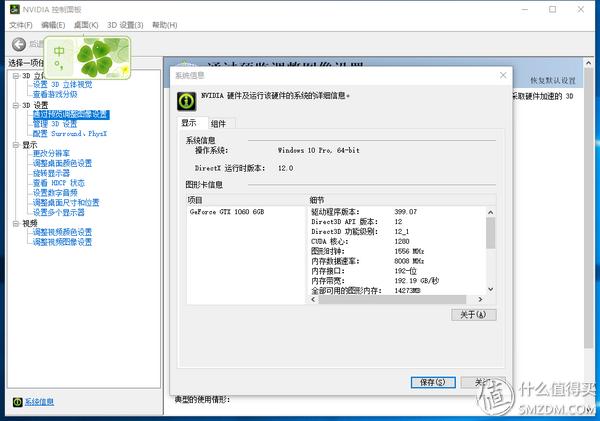Close the 系统信息 dialog with X

pyautogui.click(x=503, y=75)
